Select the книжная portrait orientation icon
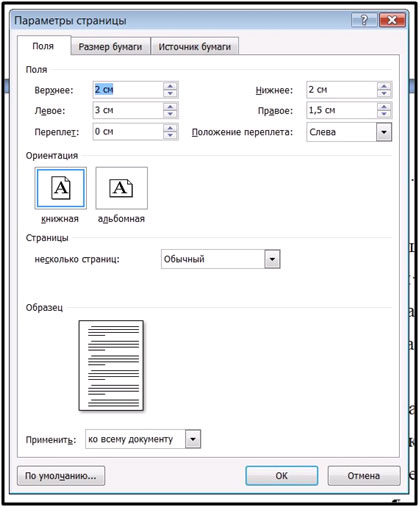This screenshot has width=420, height=507. tap(61, 188)
